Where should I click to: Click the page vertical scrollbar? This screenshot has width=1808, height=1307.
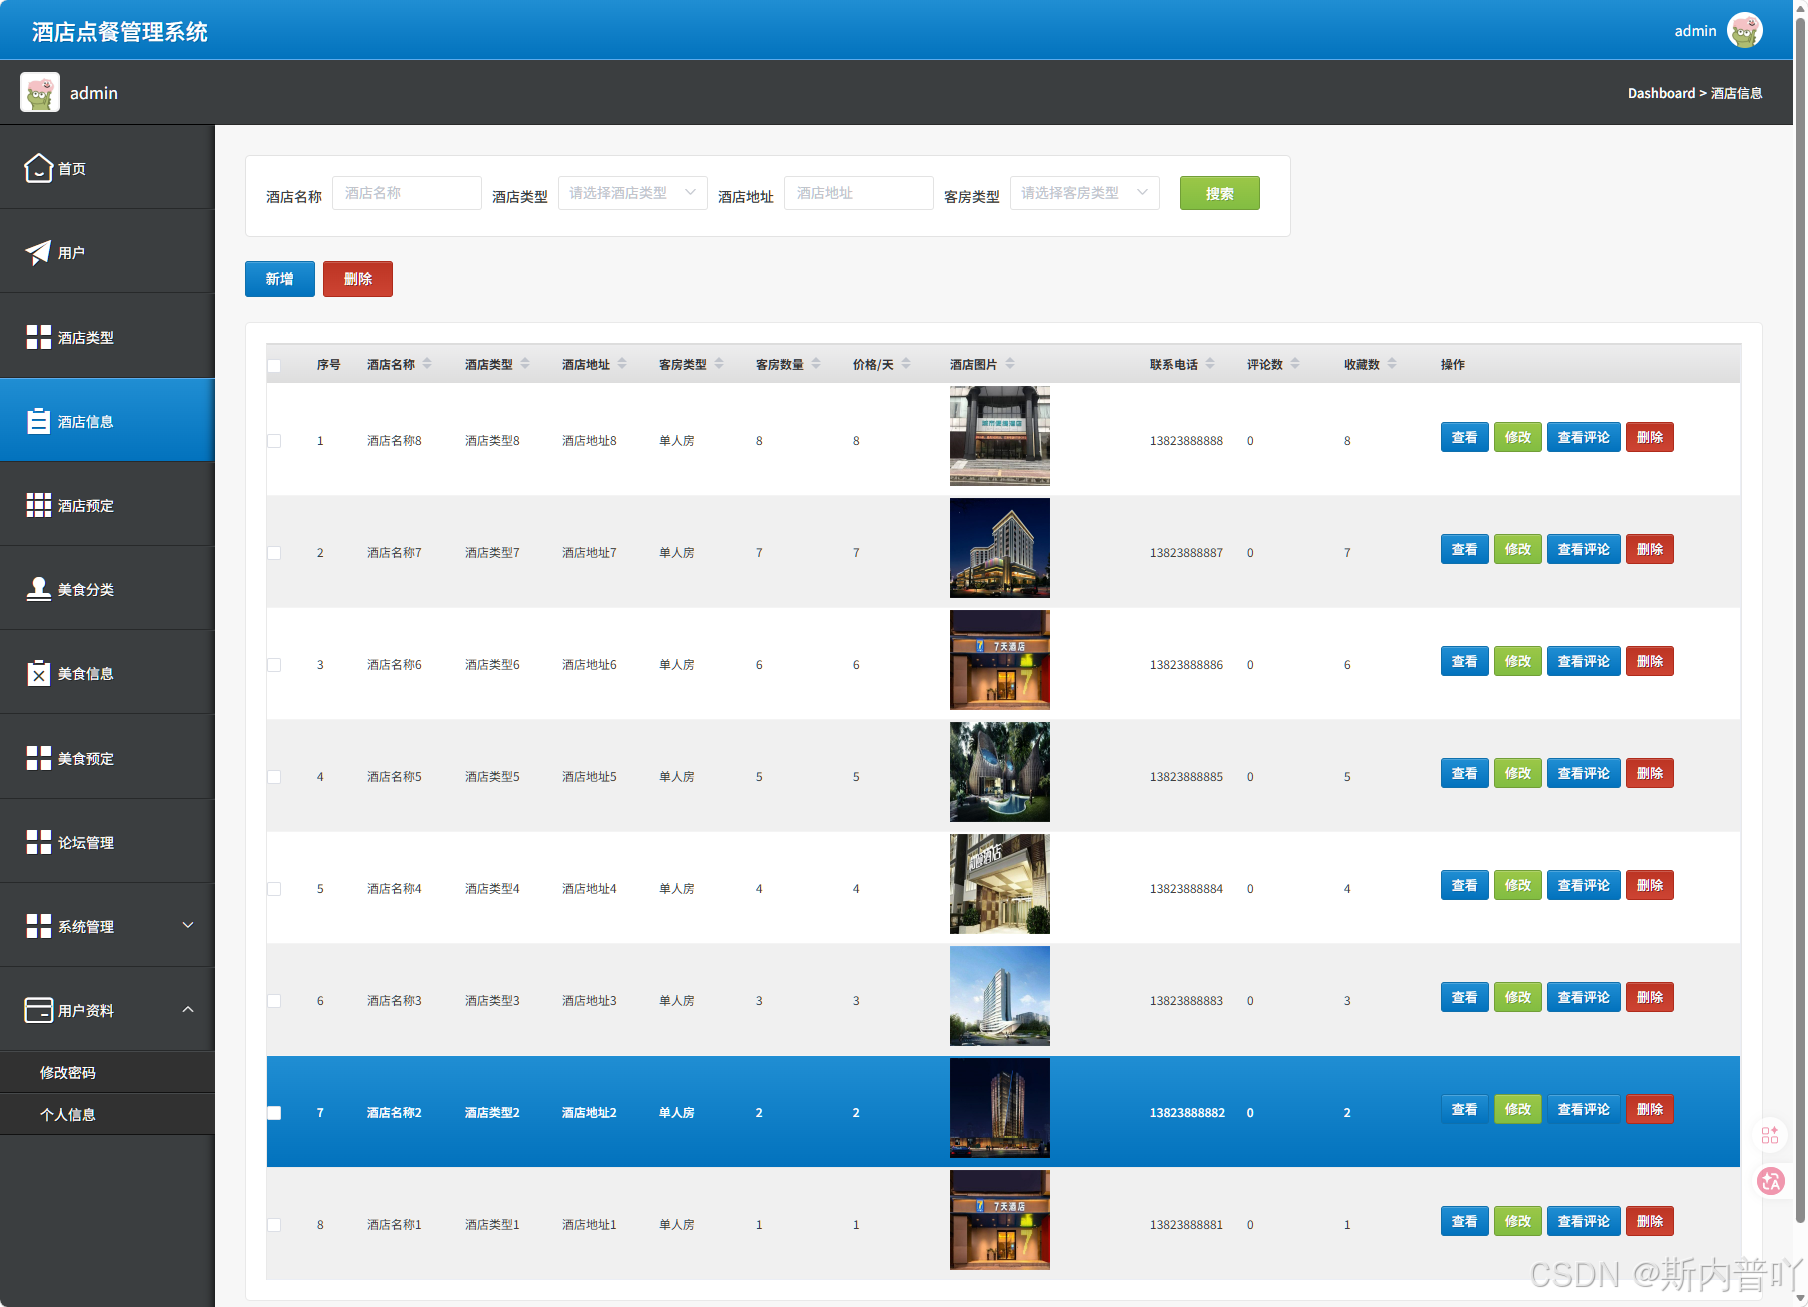point(1800,620)
